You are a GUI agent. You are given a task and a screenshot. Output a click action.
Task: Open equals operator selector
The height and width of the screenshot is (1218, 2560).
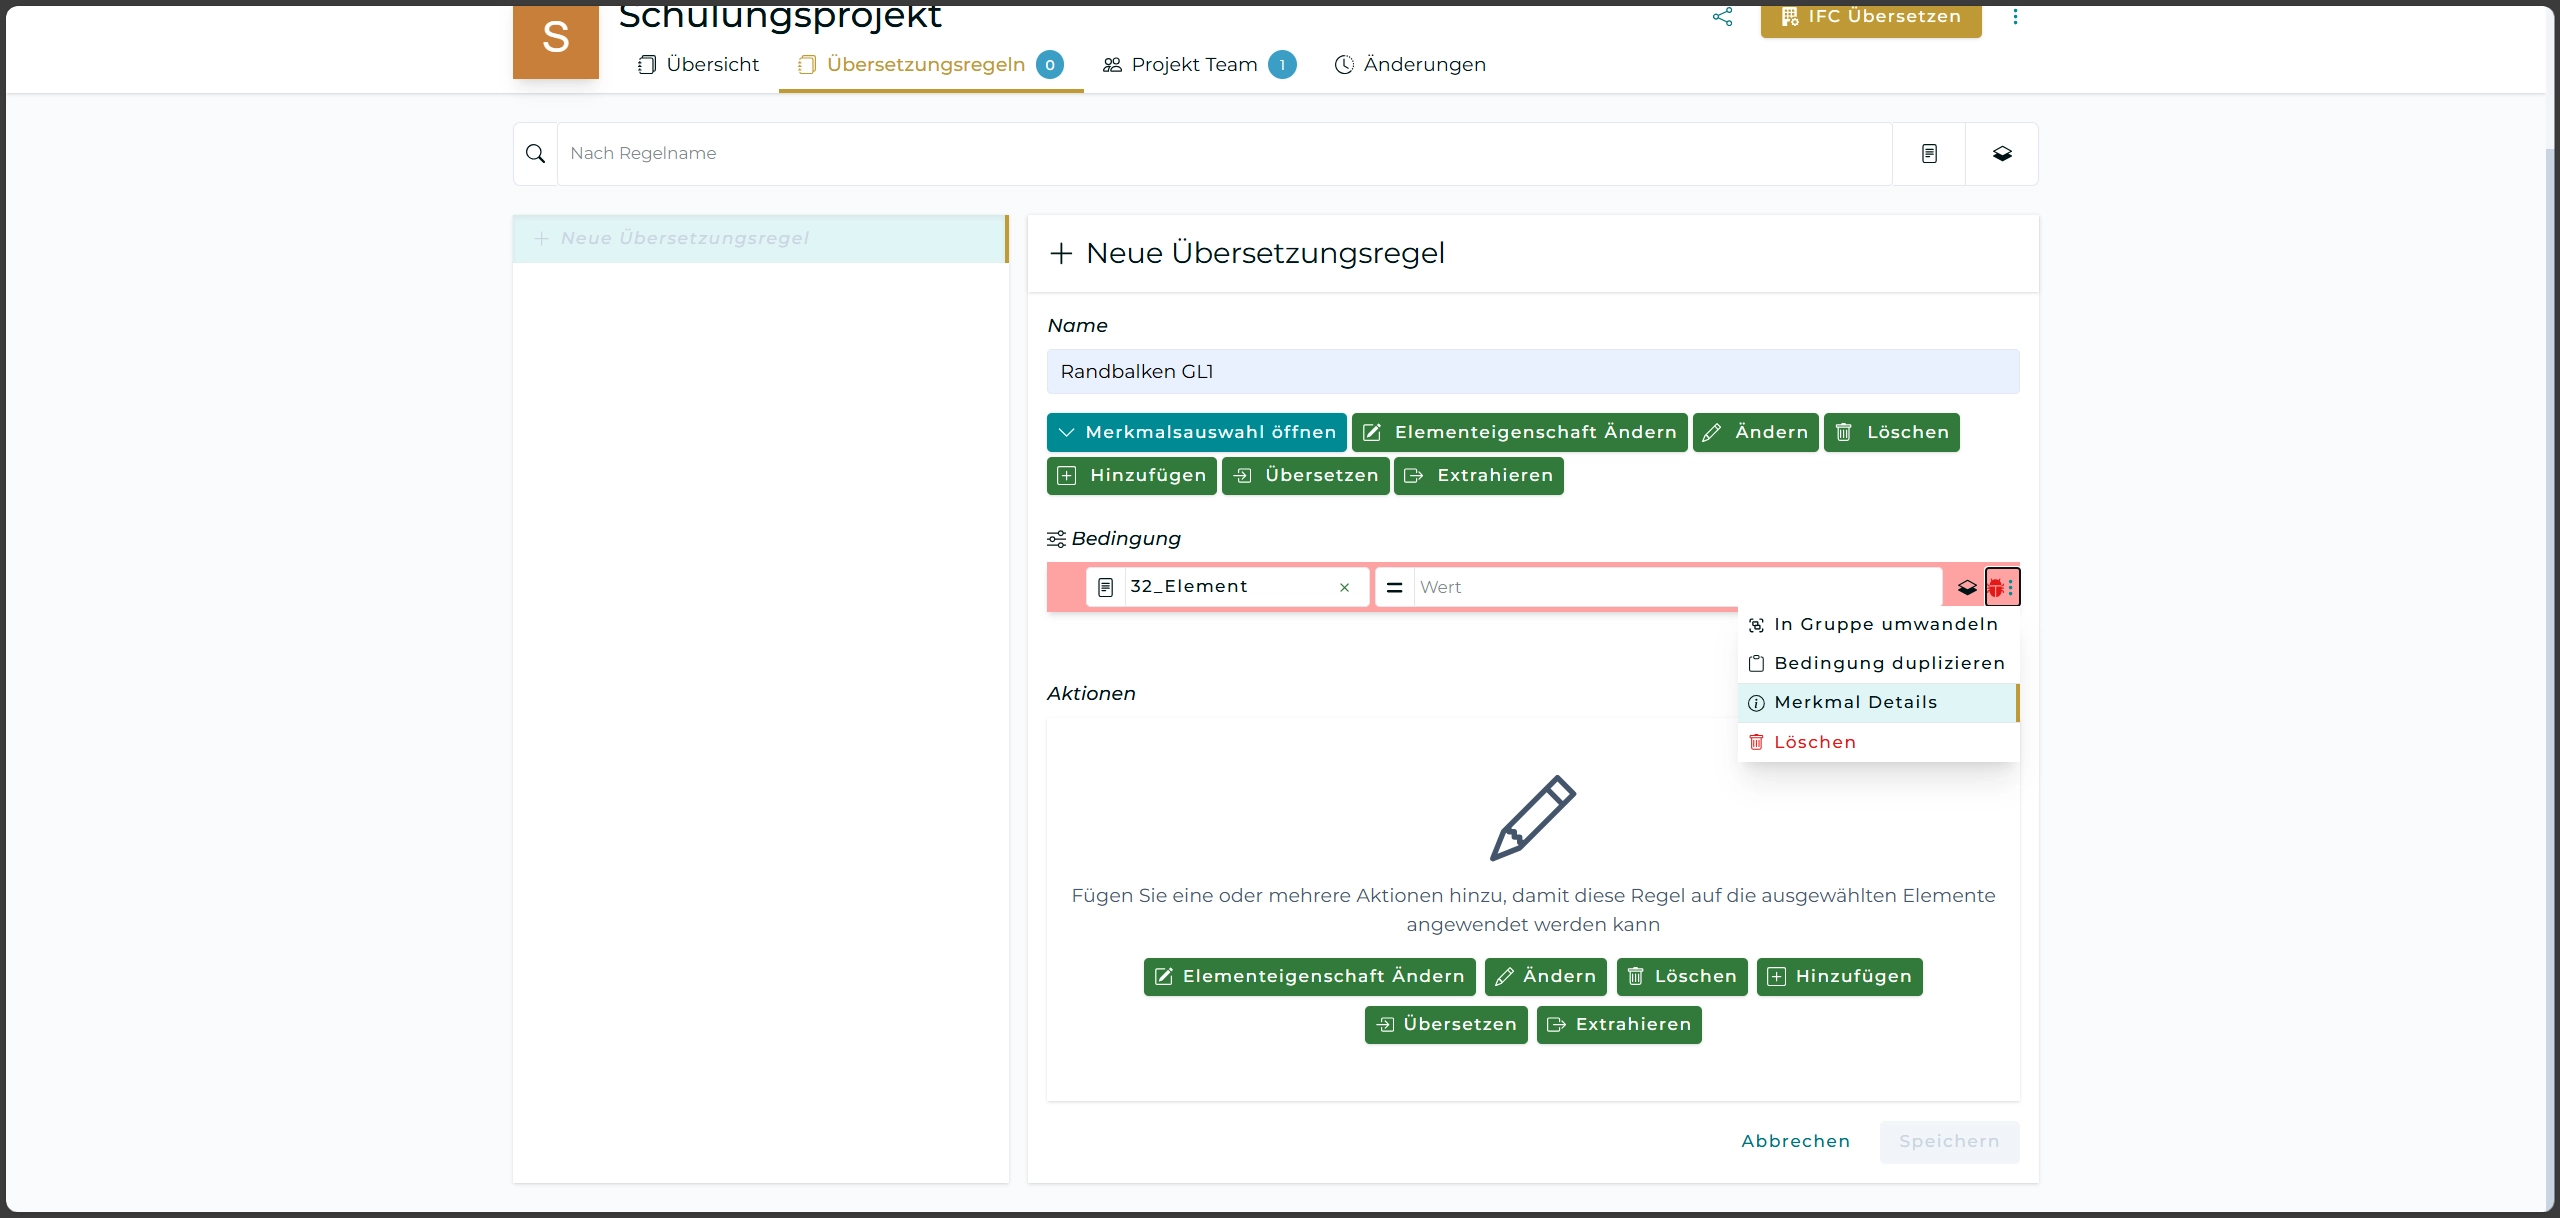pos(1394,587)
